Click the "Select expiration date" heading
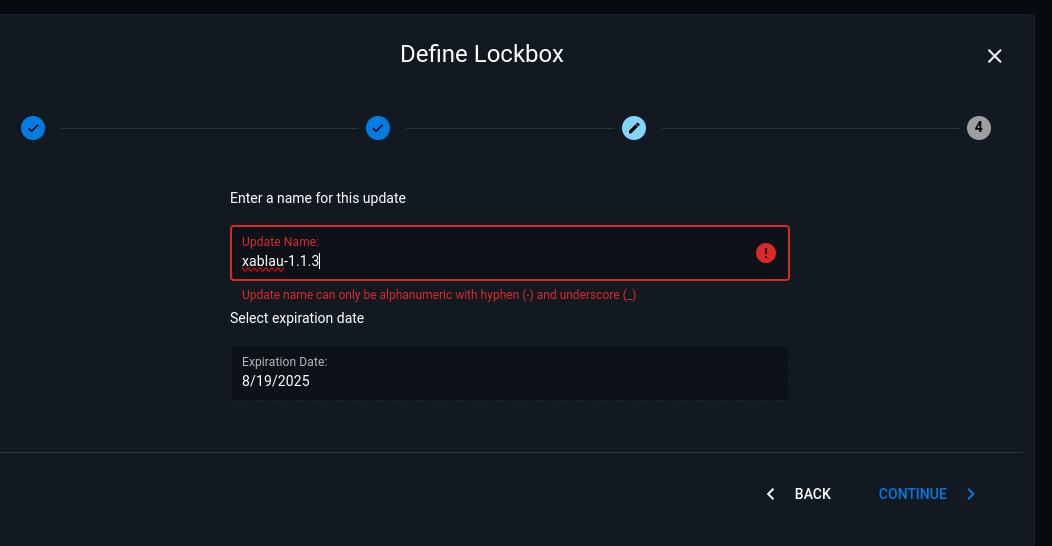 [297, 318]
